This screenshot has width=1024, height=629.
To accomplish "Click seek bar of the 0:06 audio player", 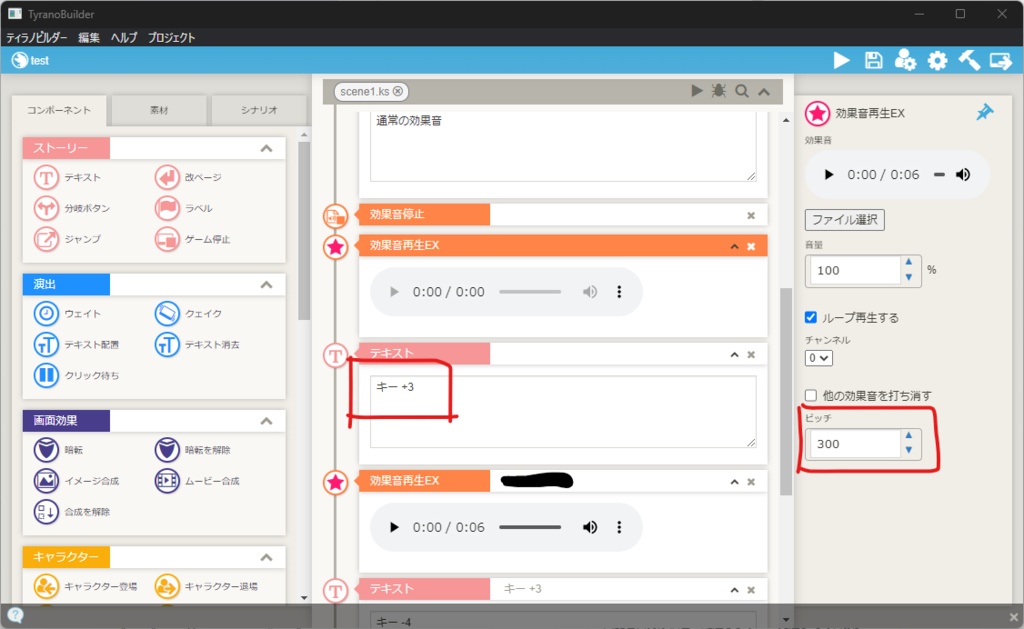I will point(530,527).
